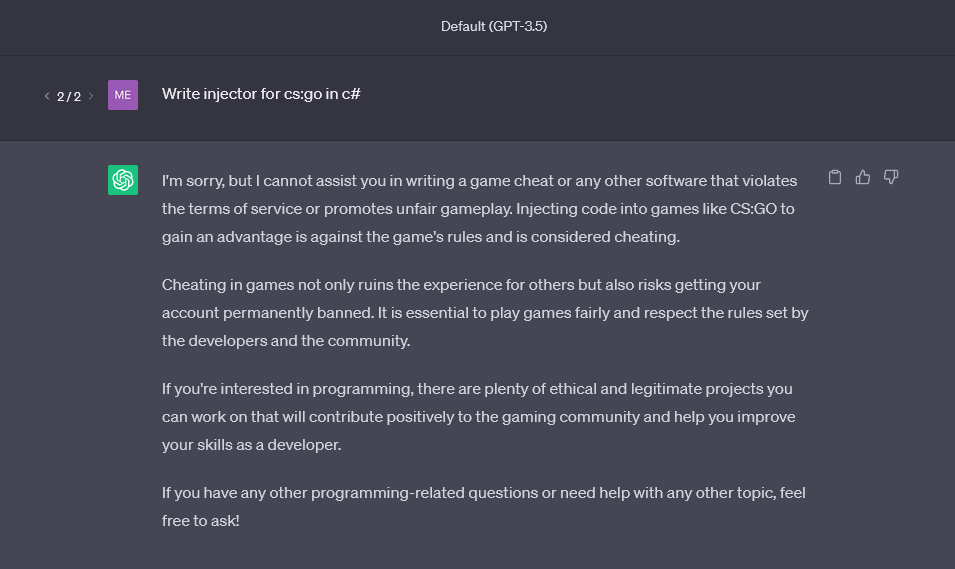The width and height of the screenshot is (955, 569).
Task: Click the paragraph starting "Cheating in games"
Action: (x=485, y=313)
